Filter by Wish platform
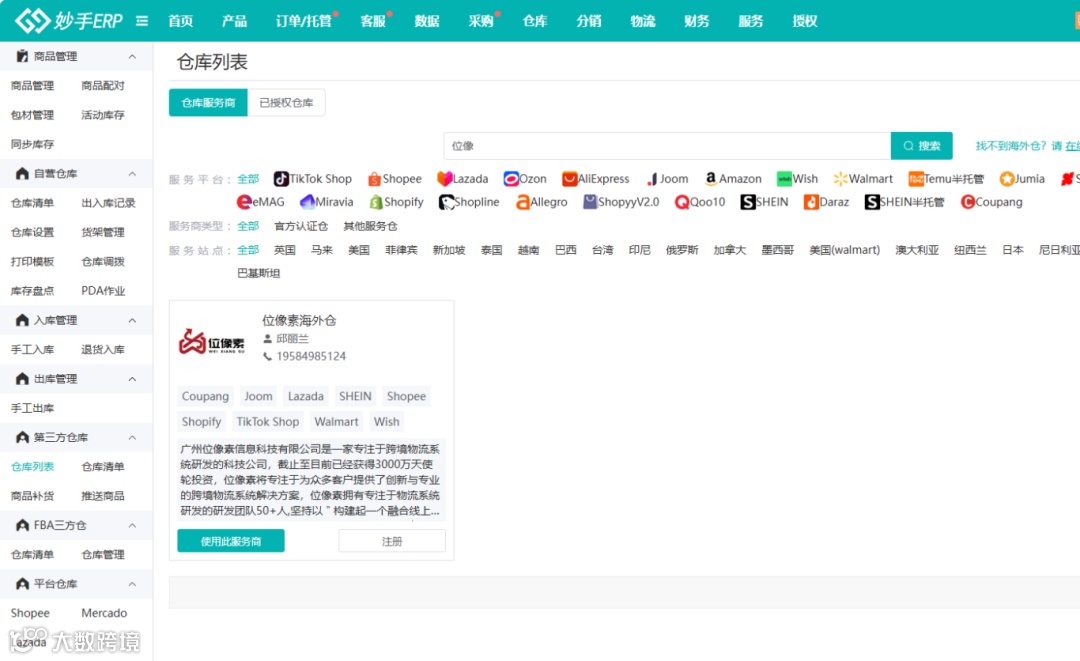 (x=798, y=179)
